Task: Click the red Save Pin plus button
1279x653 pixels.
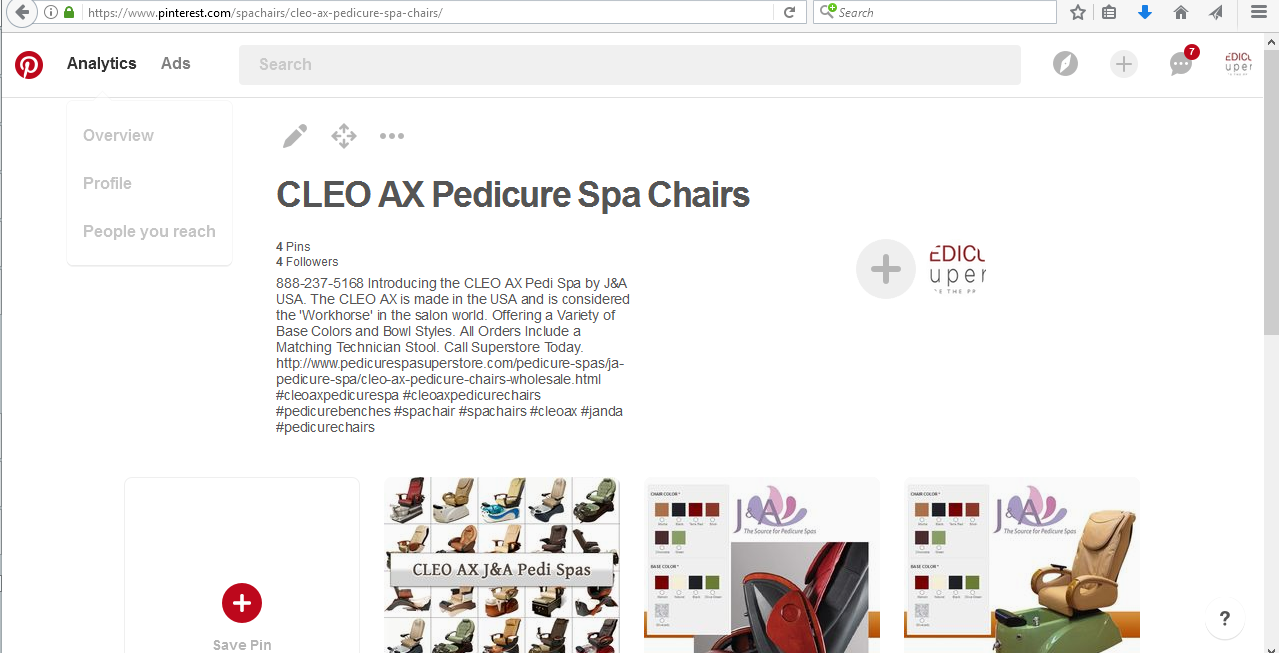Action: (x=242, y=603)
